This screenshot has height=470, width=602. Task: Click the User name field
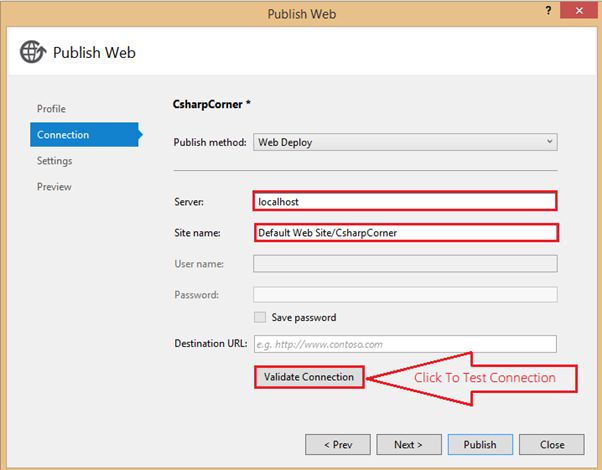404,264
